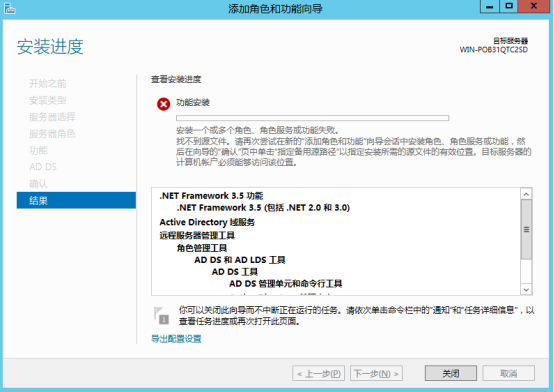Click the 下一步(N) button
This screenshot has width=554, height=392.
coord(376,373)
